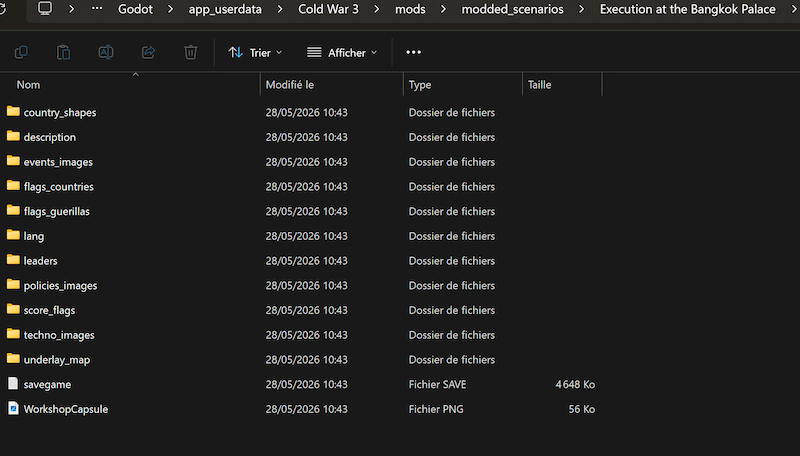
Task: Click the policies_images folder name
Action: coord(60,286)
